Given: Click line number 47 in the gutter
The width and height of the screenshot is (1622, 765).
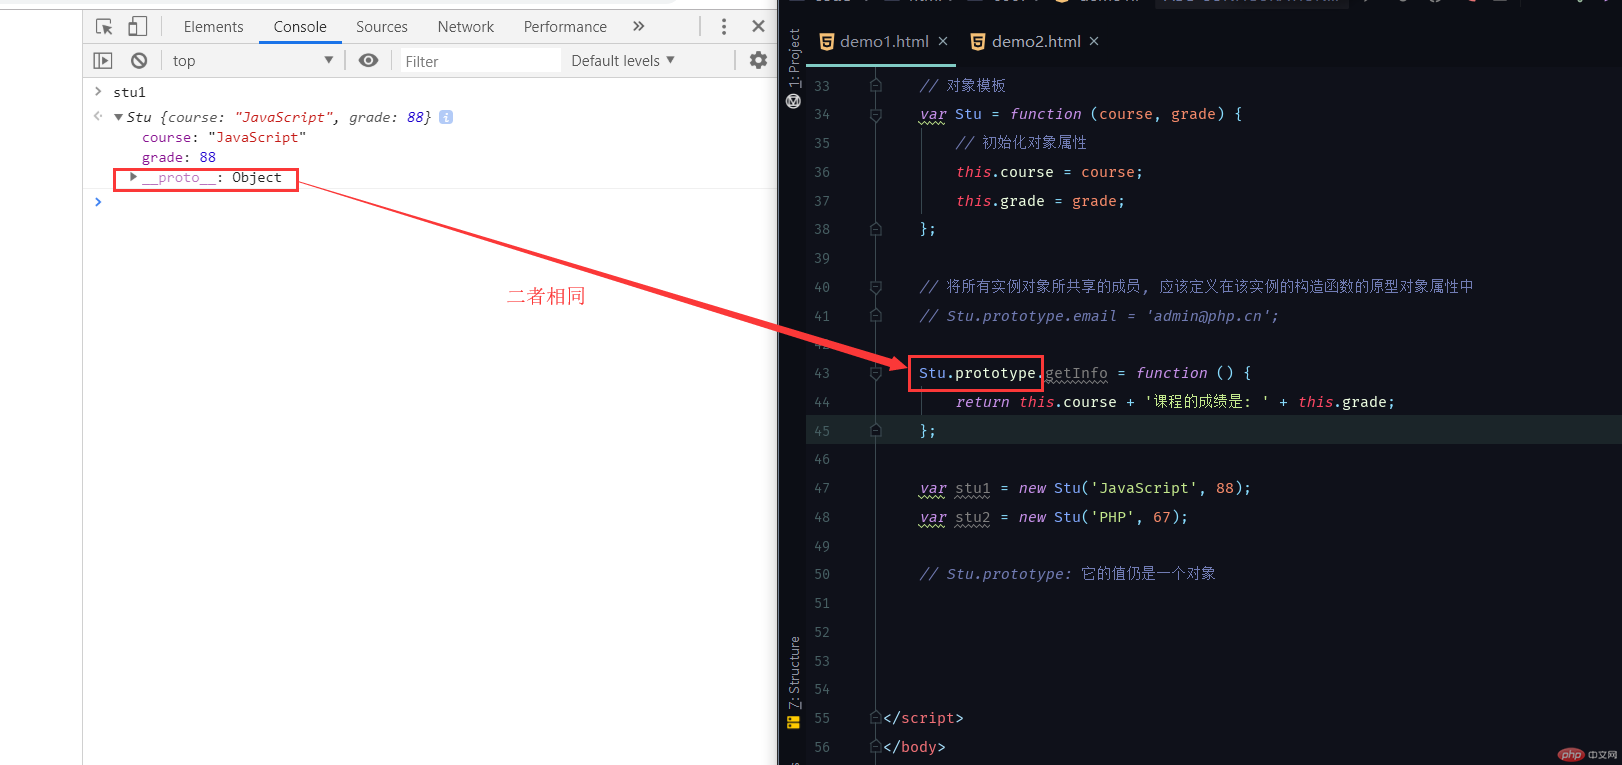Looking at the screenshot, I should [x=822, y=488].
